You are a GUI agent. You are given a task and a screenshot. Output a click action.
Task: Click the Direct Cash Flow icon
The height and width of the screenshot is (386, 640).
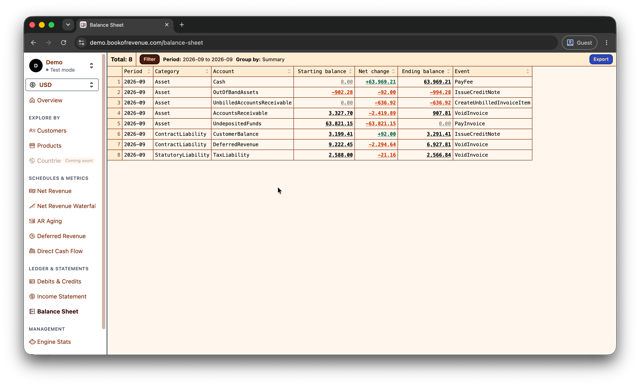32,251
